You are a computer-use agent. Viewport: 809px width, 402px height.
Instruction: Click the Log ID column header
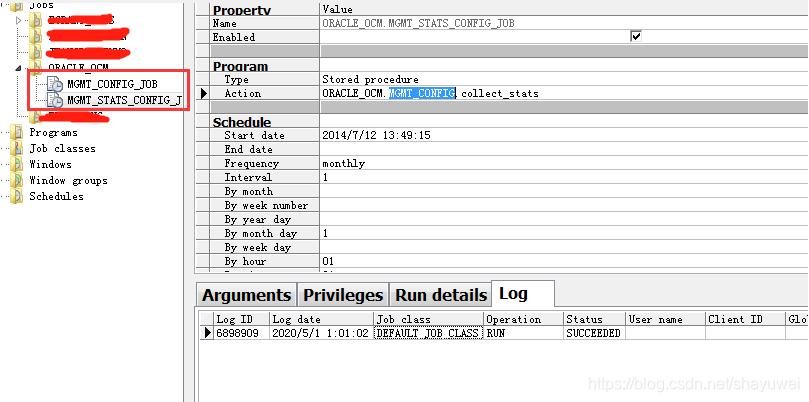241,319
